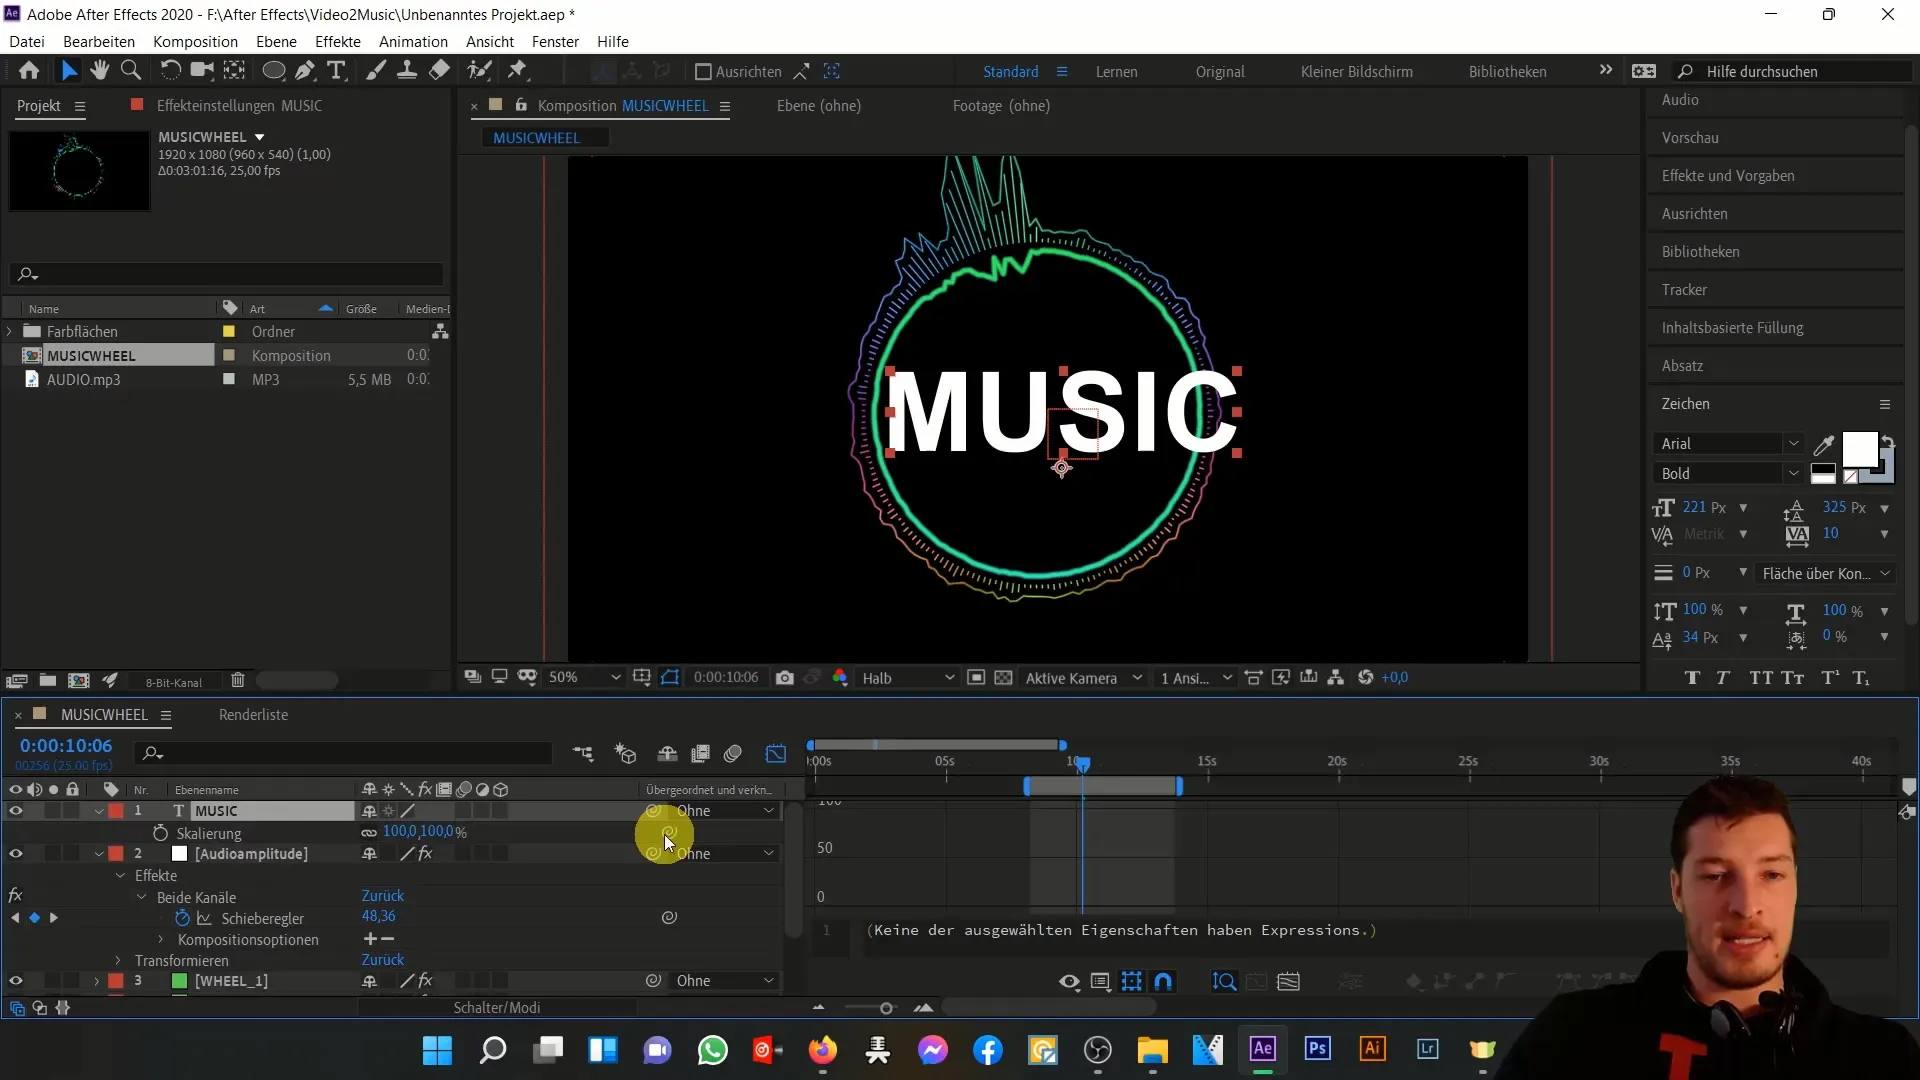The height and width of the screenshot is (1080, 1920).
Task: Hide the WHEEL_1 layer
Action: click(16, 981)
